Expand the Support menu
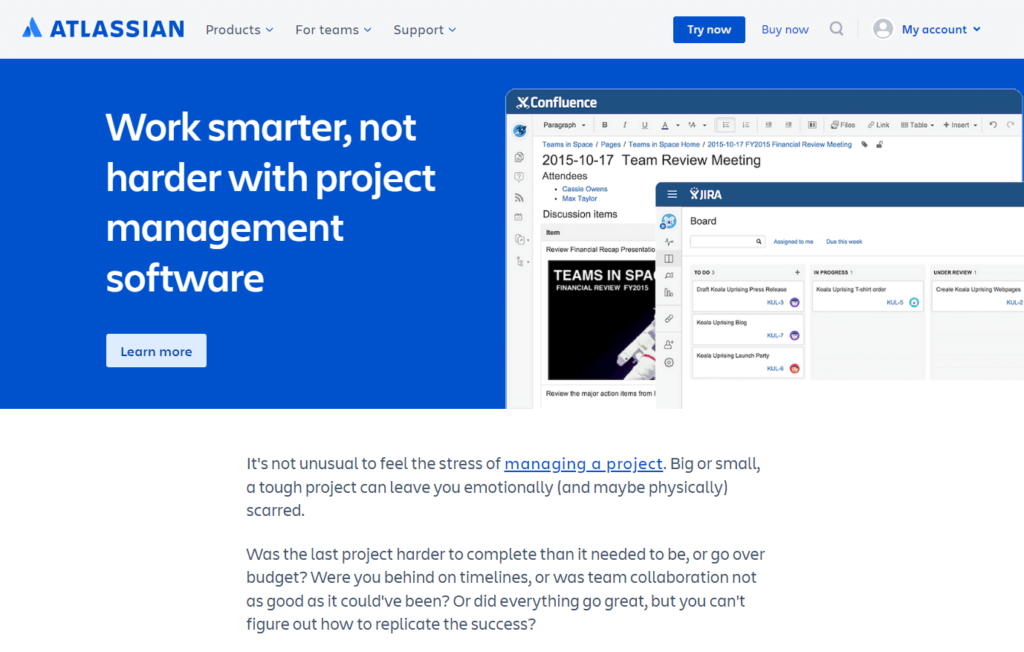The width and height of the screenshot is (1024, 652). coord(424,29)
